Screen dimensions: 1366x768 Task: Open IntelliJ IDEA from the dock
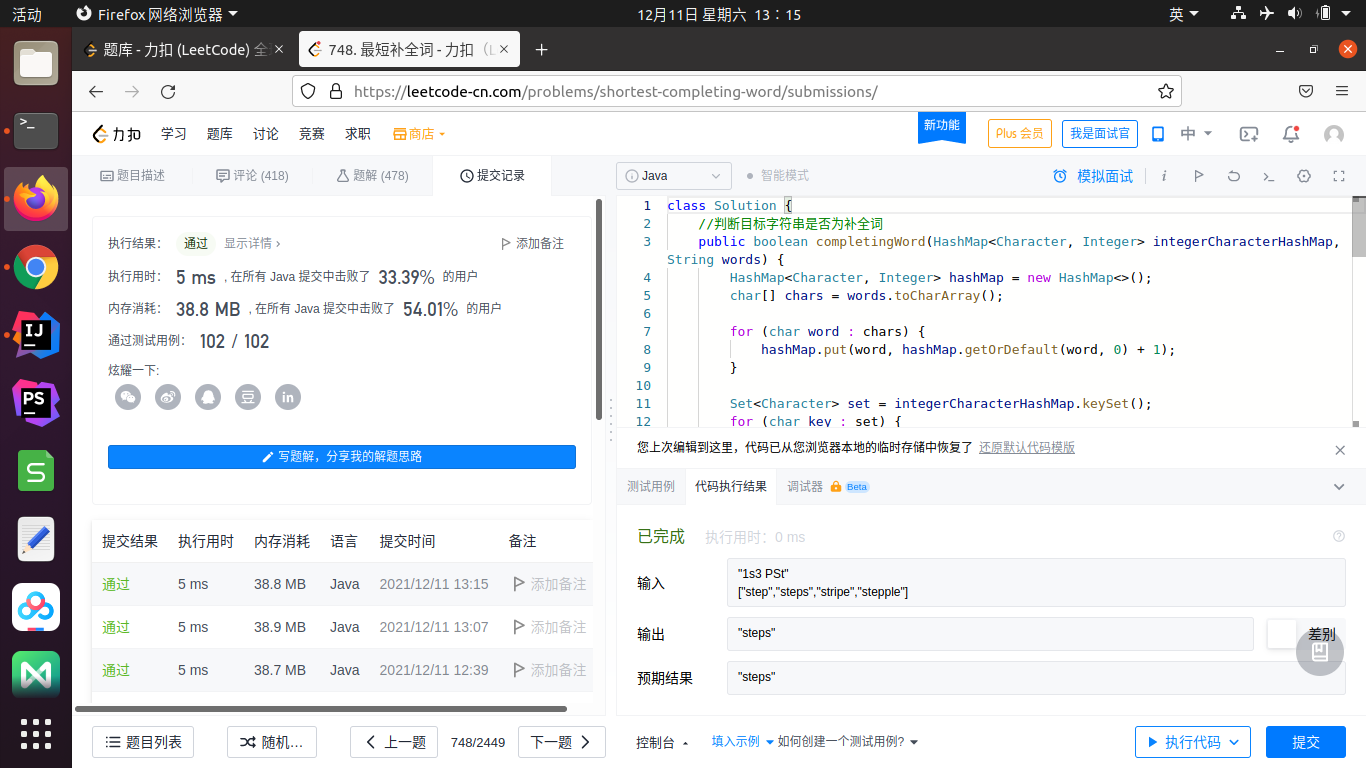[36, 335]
